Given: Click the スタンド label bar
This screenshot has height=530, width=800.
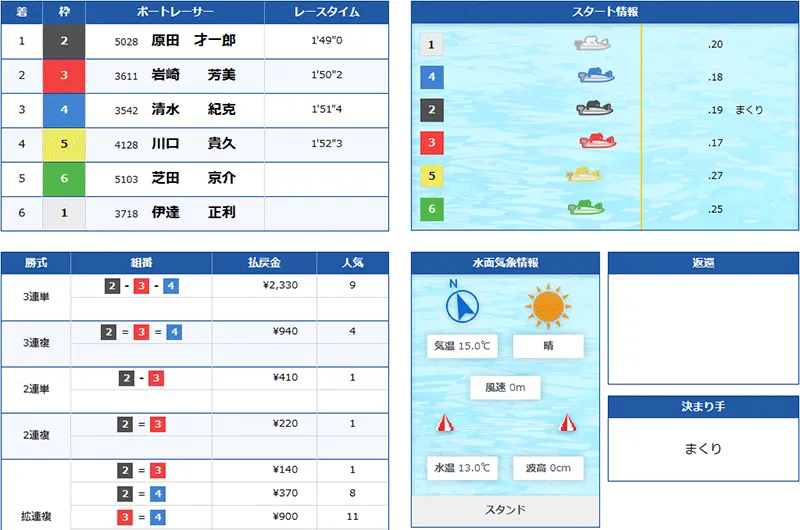Looking at the screenshot, I should pyautogui.click(x=505, y=510).
